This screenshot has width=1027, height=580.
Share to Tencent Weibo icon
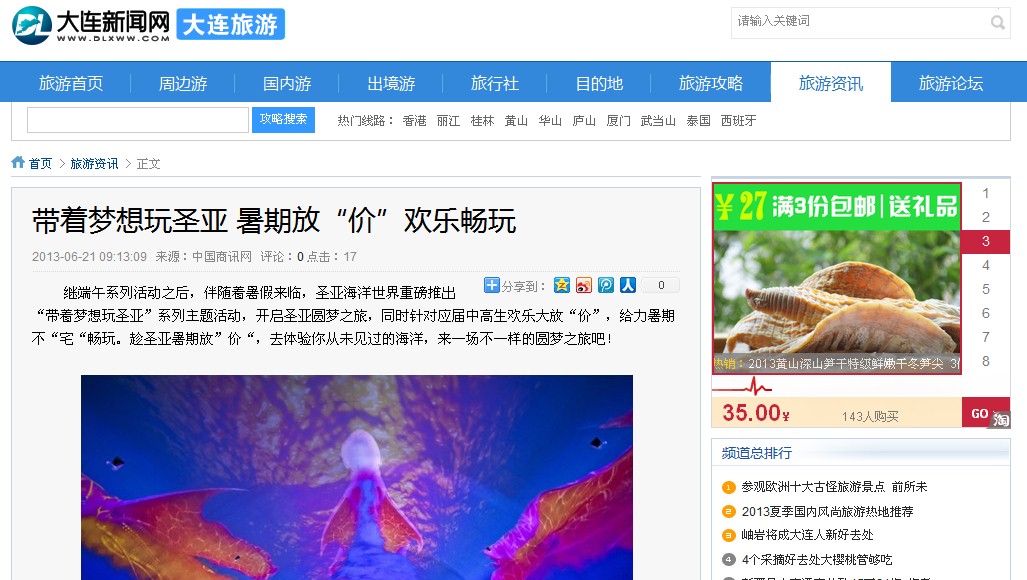pyautogui.click(x=606, y=285)
